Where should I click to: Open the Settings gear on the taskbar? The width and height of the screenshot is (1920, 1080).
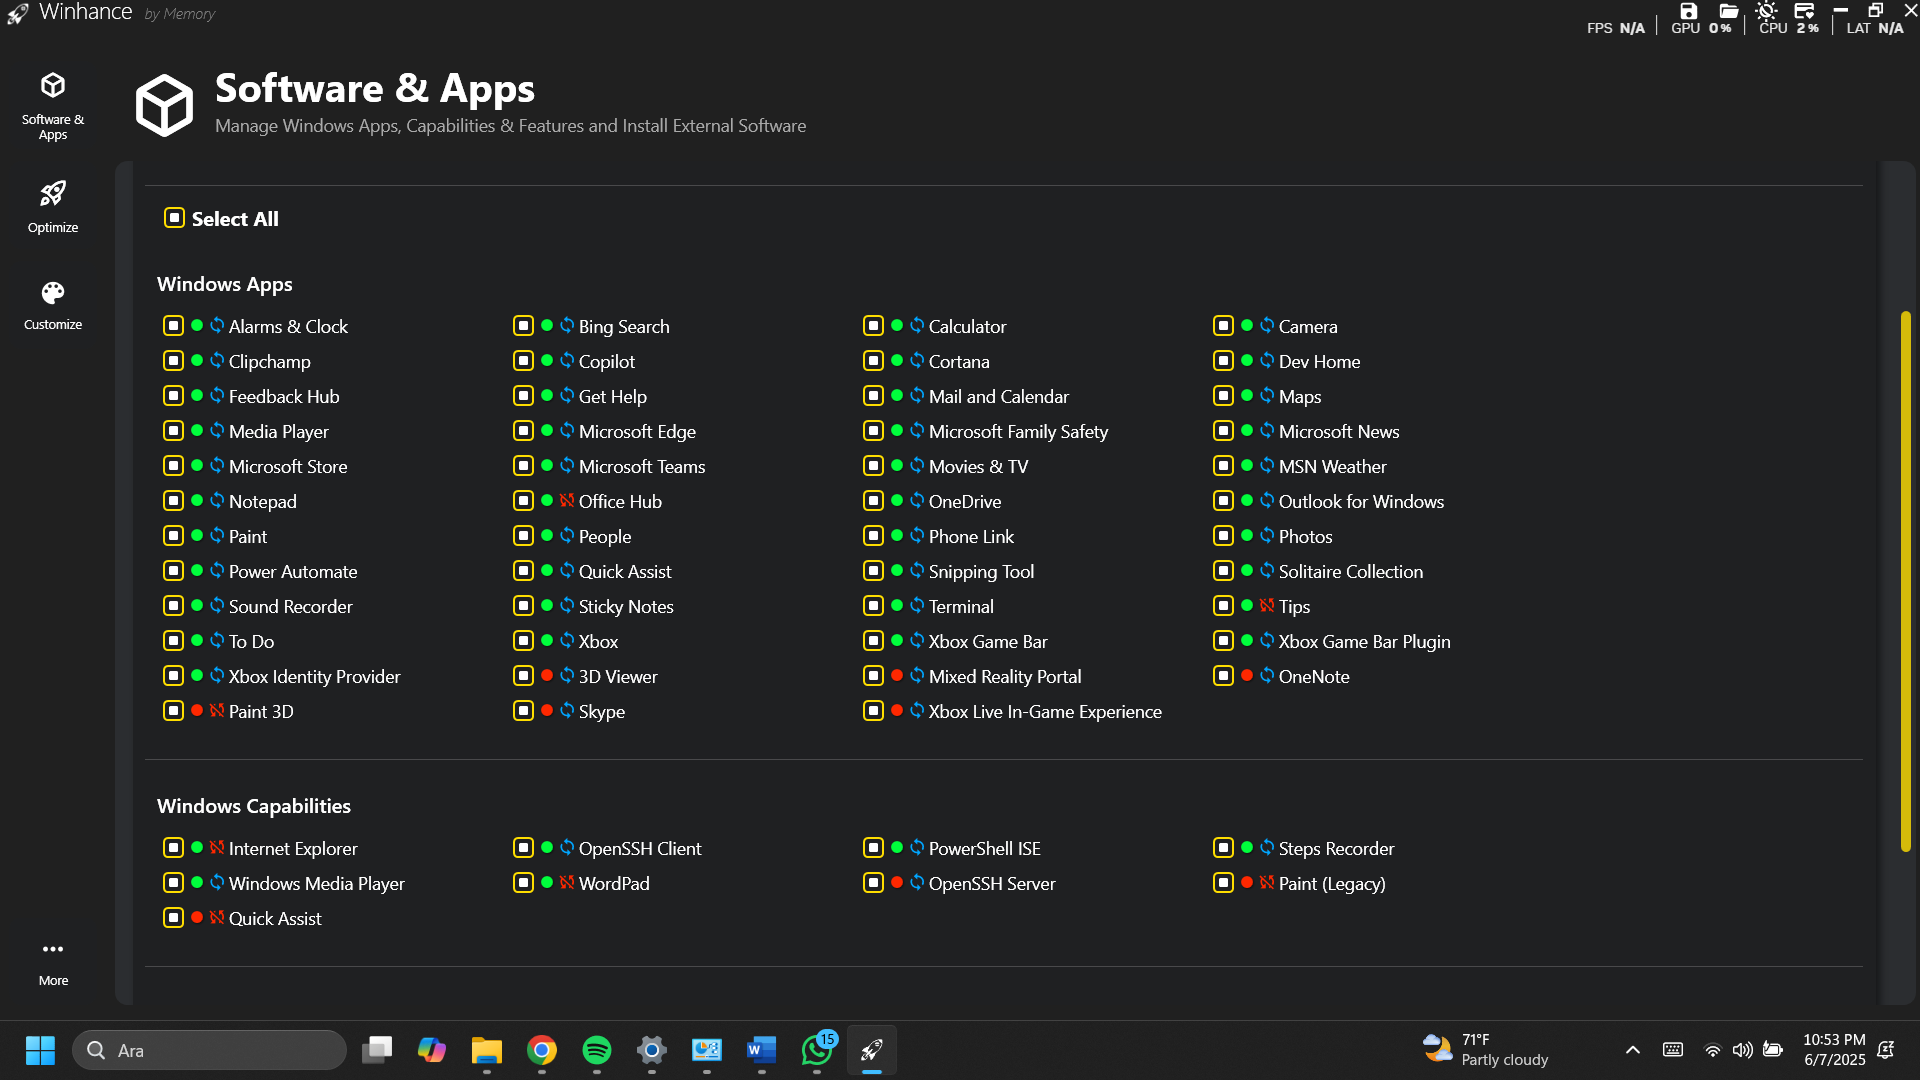(652, 1050)
